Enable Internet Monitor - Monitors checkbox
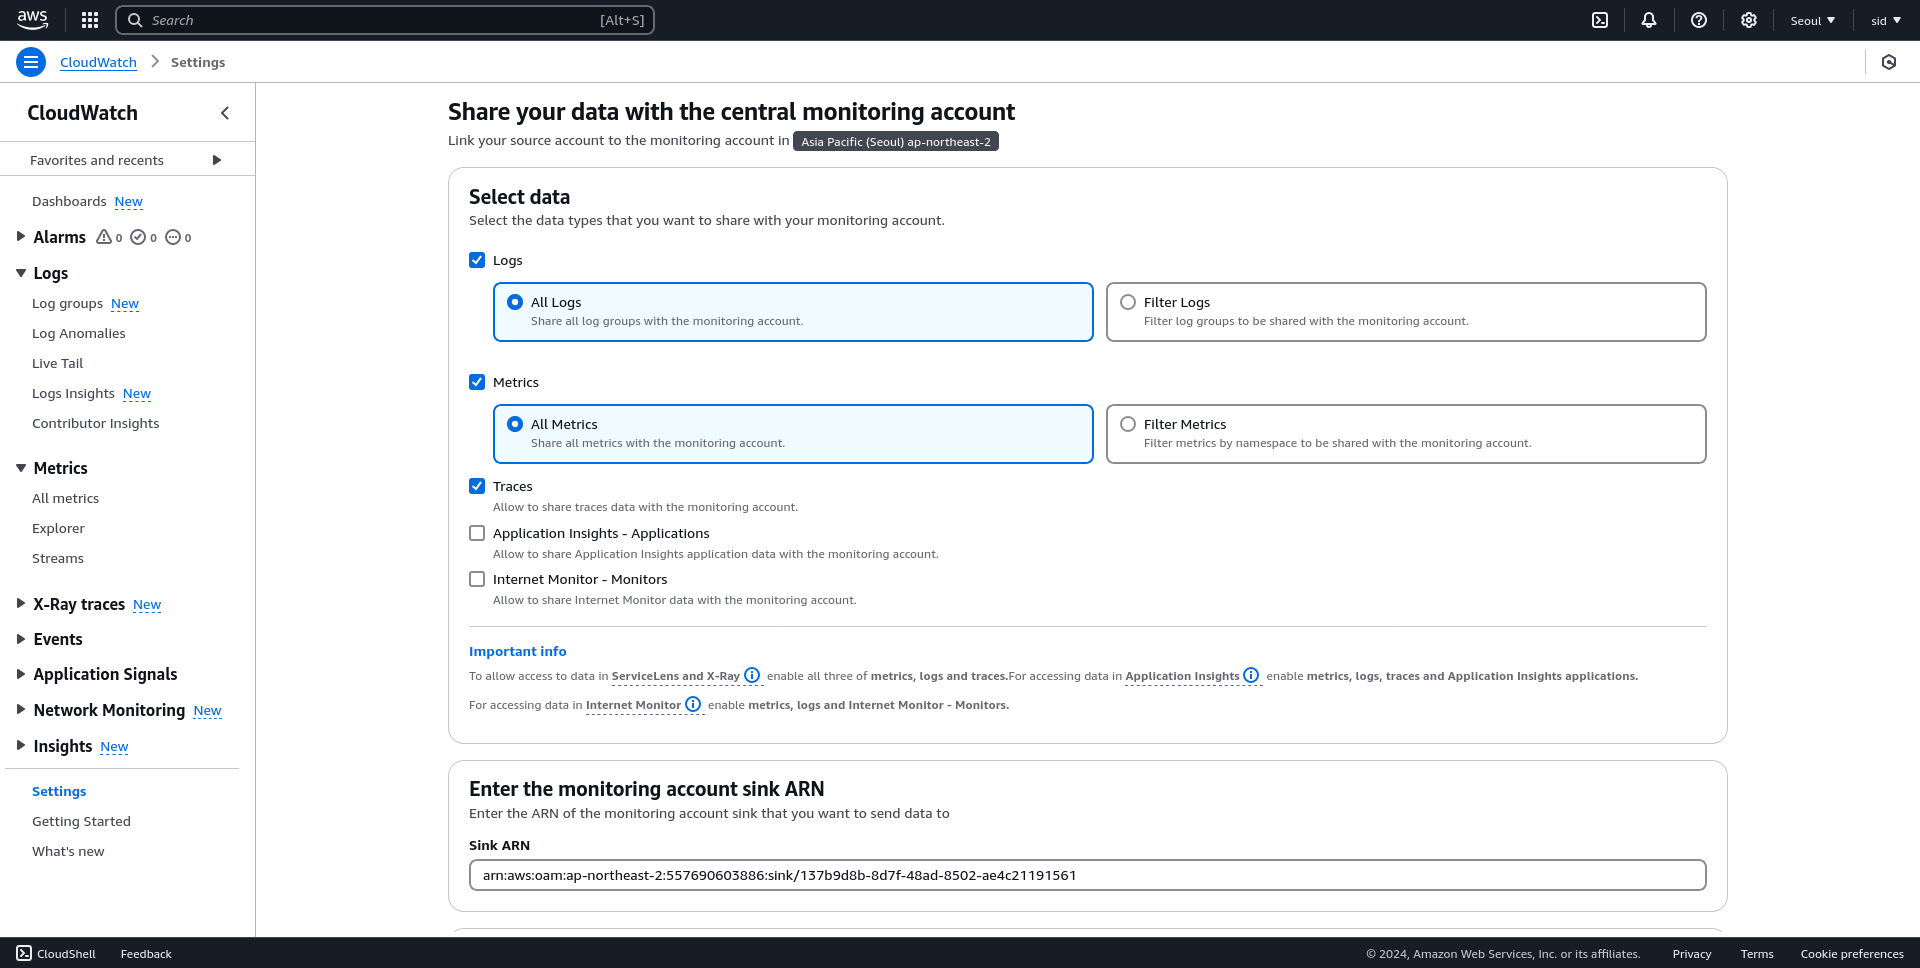The image size is (1920, 968). [477, 579]
